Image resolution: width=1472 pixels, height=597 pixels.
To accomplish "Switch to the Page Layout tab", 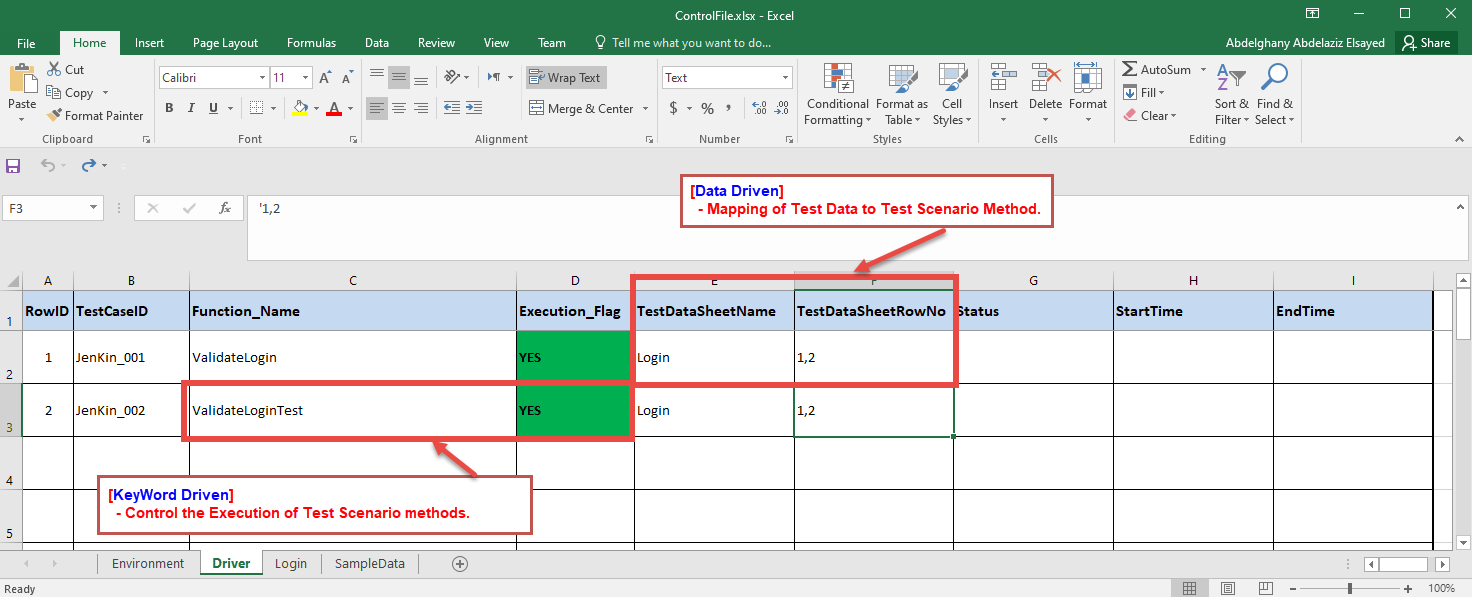I will tap(225, 43).
